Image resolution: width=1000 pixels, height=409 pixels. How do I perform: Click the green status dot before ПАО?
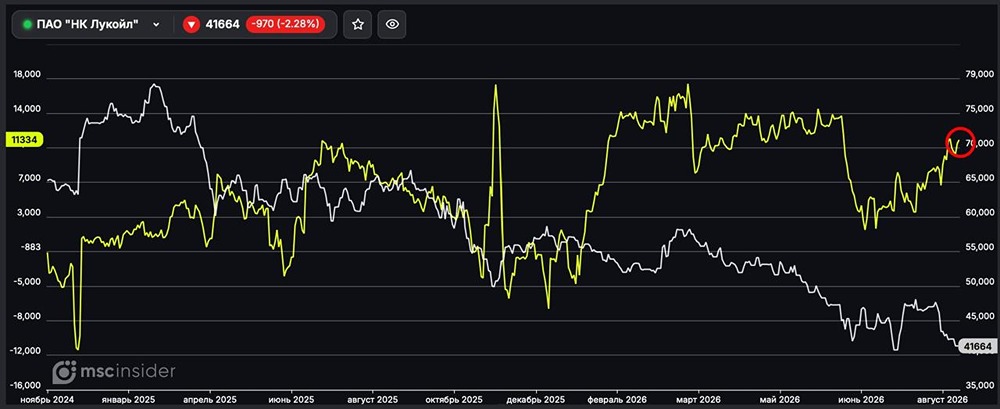pos(27,24)
